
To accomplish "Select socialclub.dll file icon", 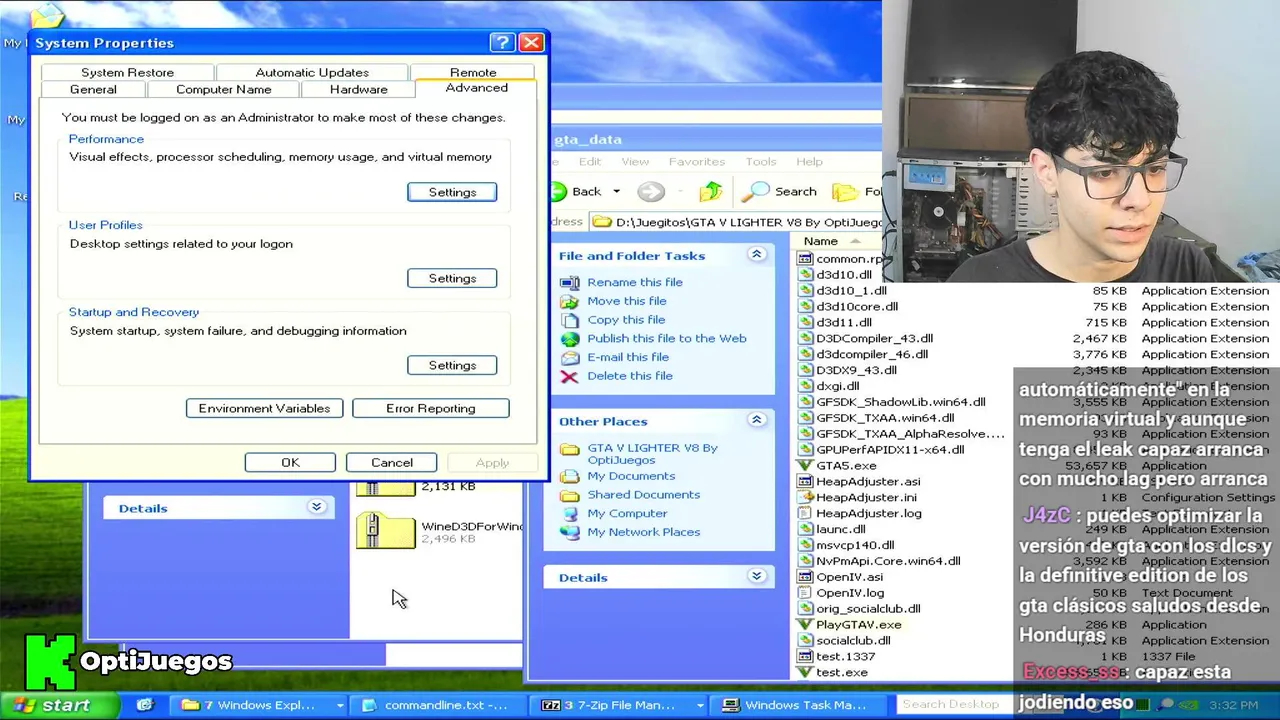I will click(x=805, y=640).
